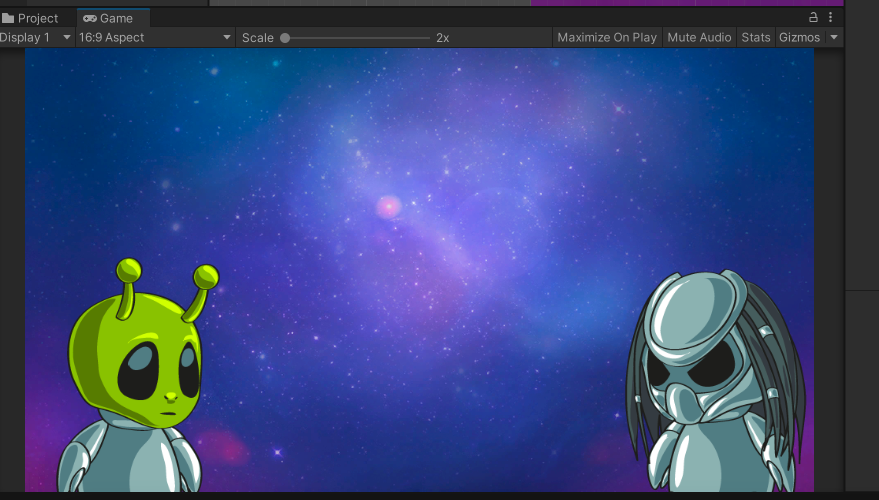Switch to the Project tab
The image size is (879, 500).
tap(31, 18)
